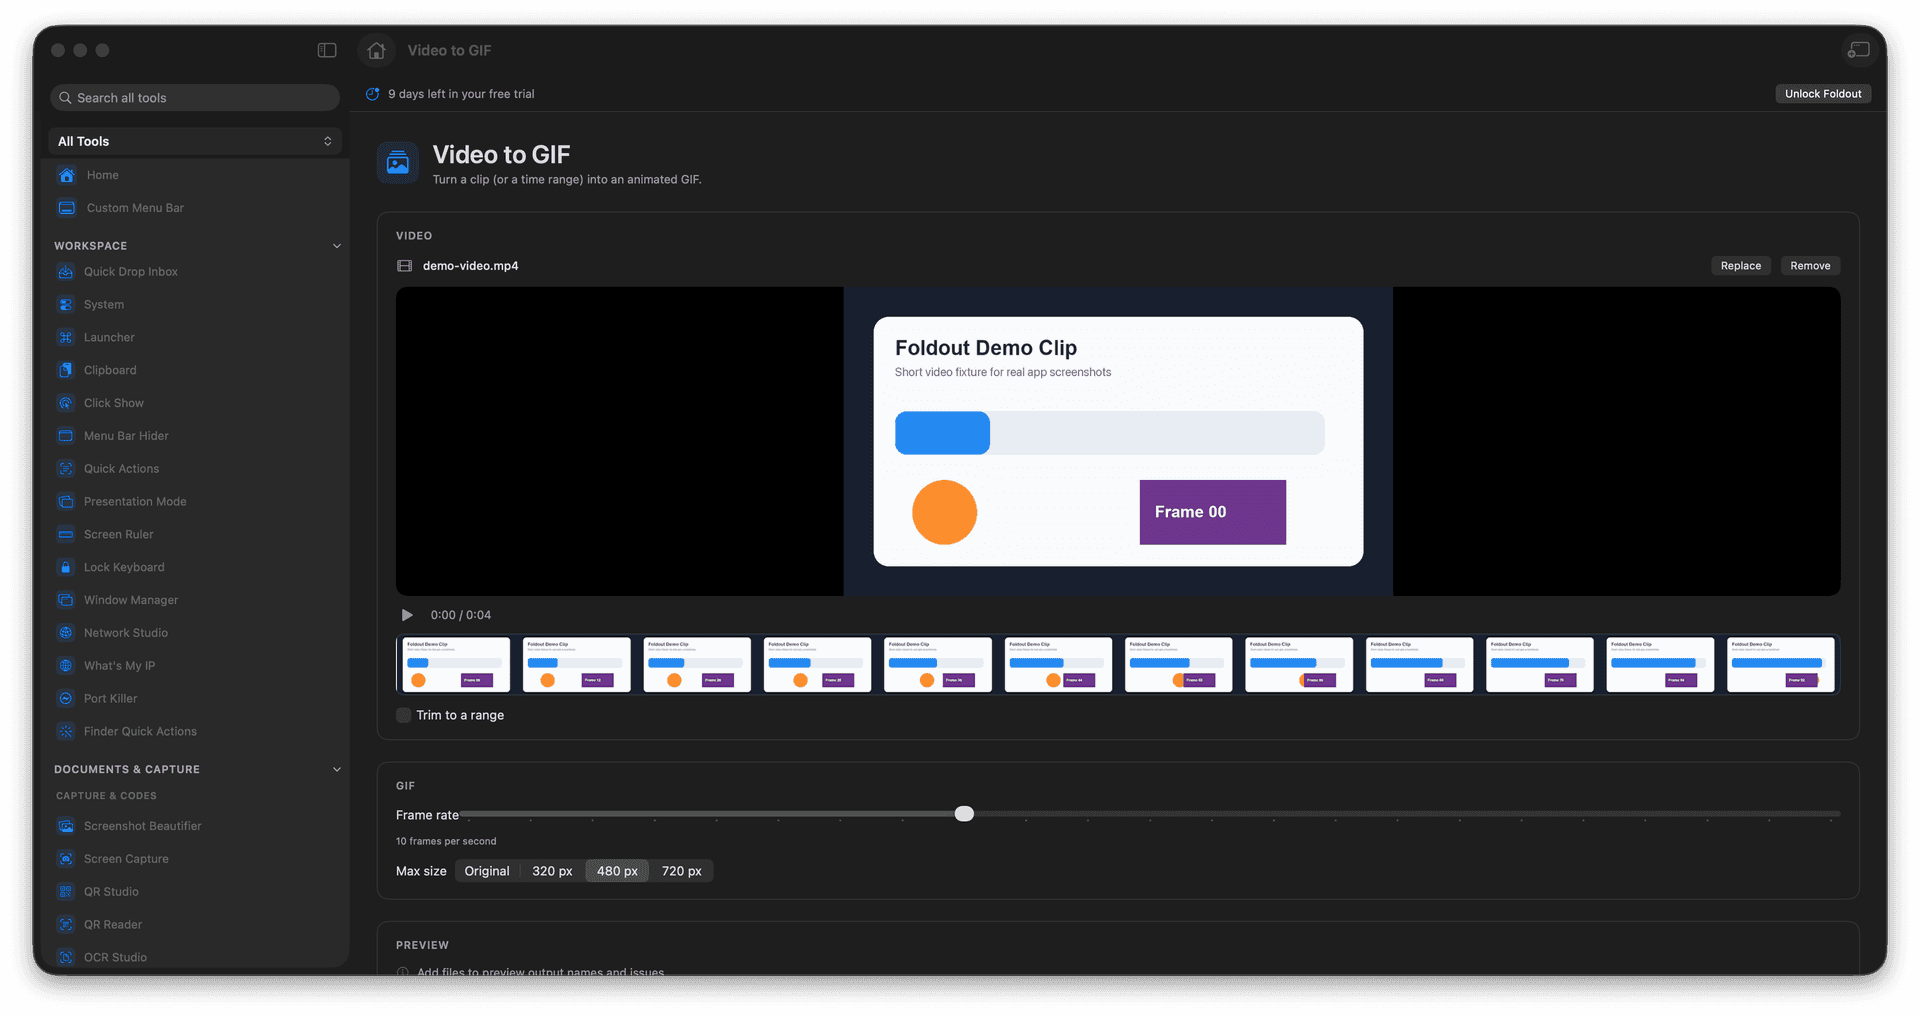Open the QR Reader icon
1920x1016 pixels.
click(x=66, y=925)
